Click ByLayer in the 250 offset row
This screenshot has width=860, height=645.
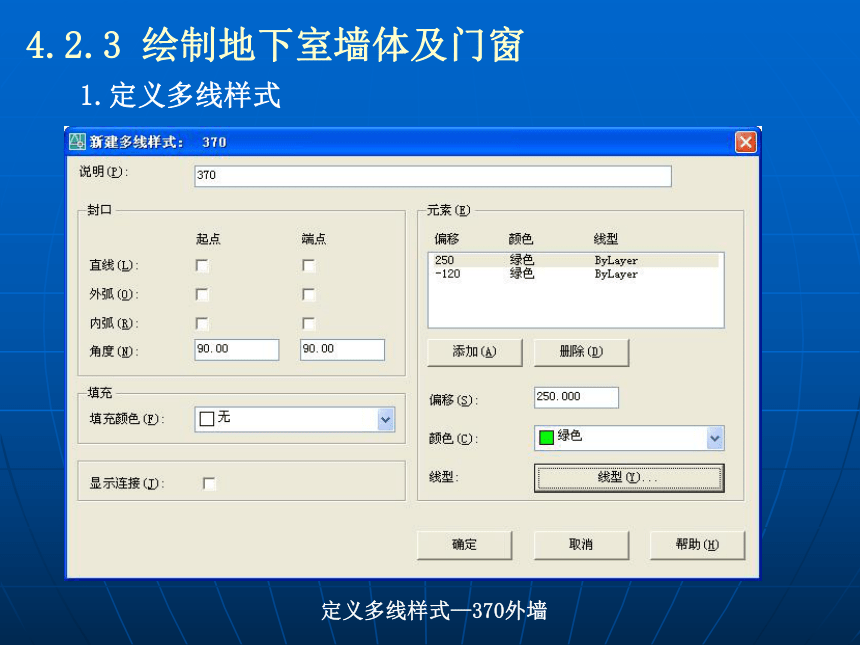coord(616,261)
